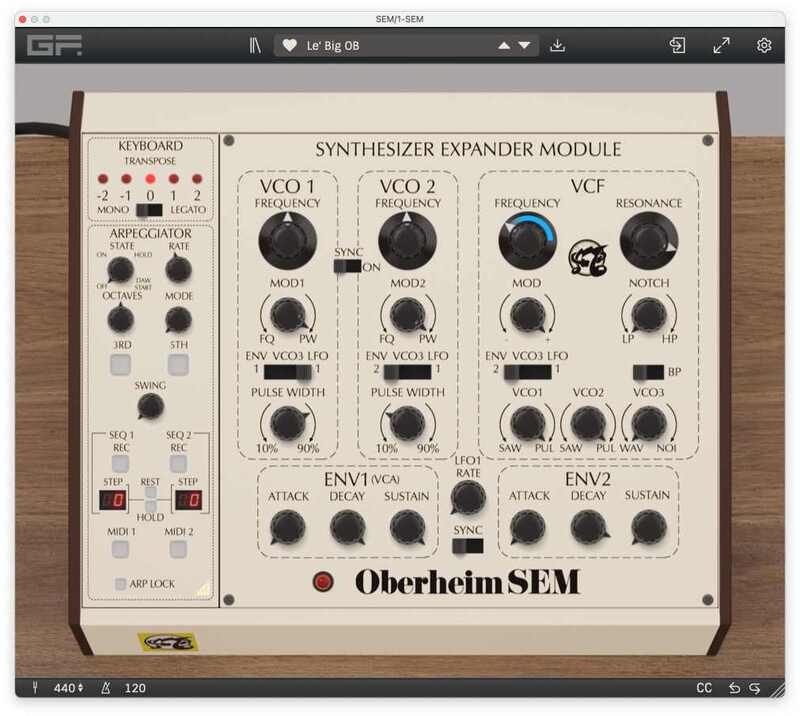The width and height of the screenshot is (800, 716).
Task: Select next preset with down arrow
Action: (x=525, y=46)
